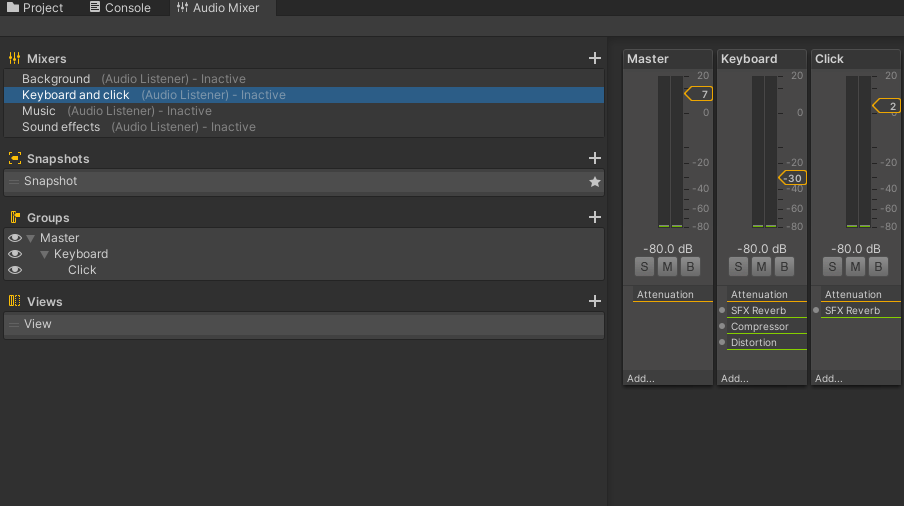Image resolution: width=904 pixels, height=506 pixels.
Task: Select Keyboard in Groups tree
Action: point(81,254)
